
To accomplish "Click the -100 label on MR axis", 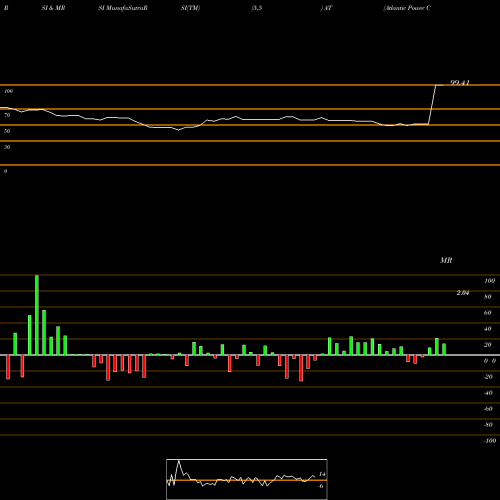I will coord(489,441).
